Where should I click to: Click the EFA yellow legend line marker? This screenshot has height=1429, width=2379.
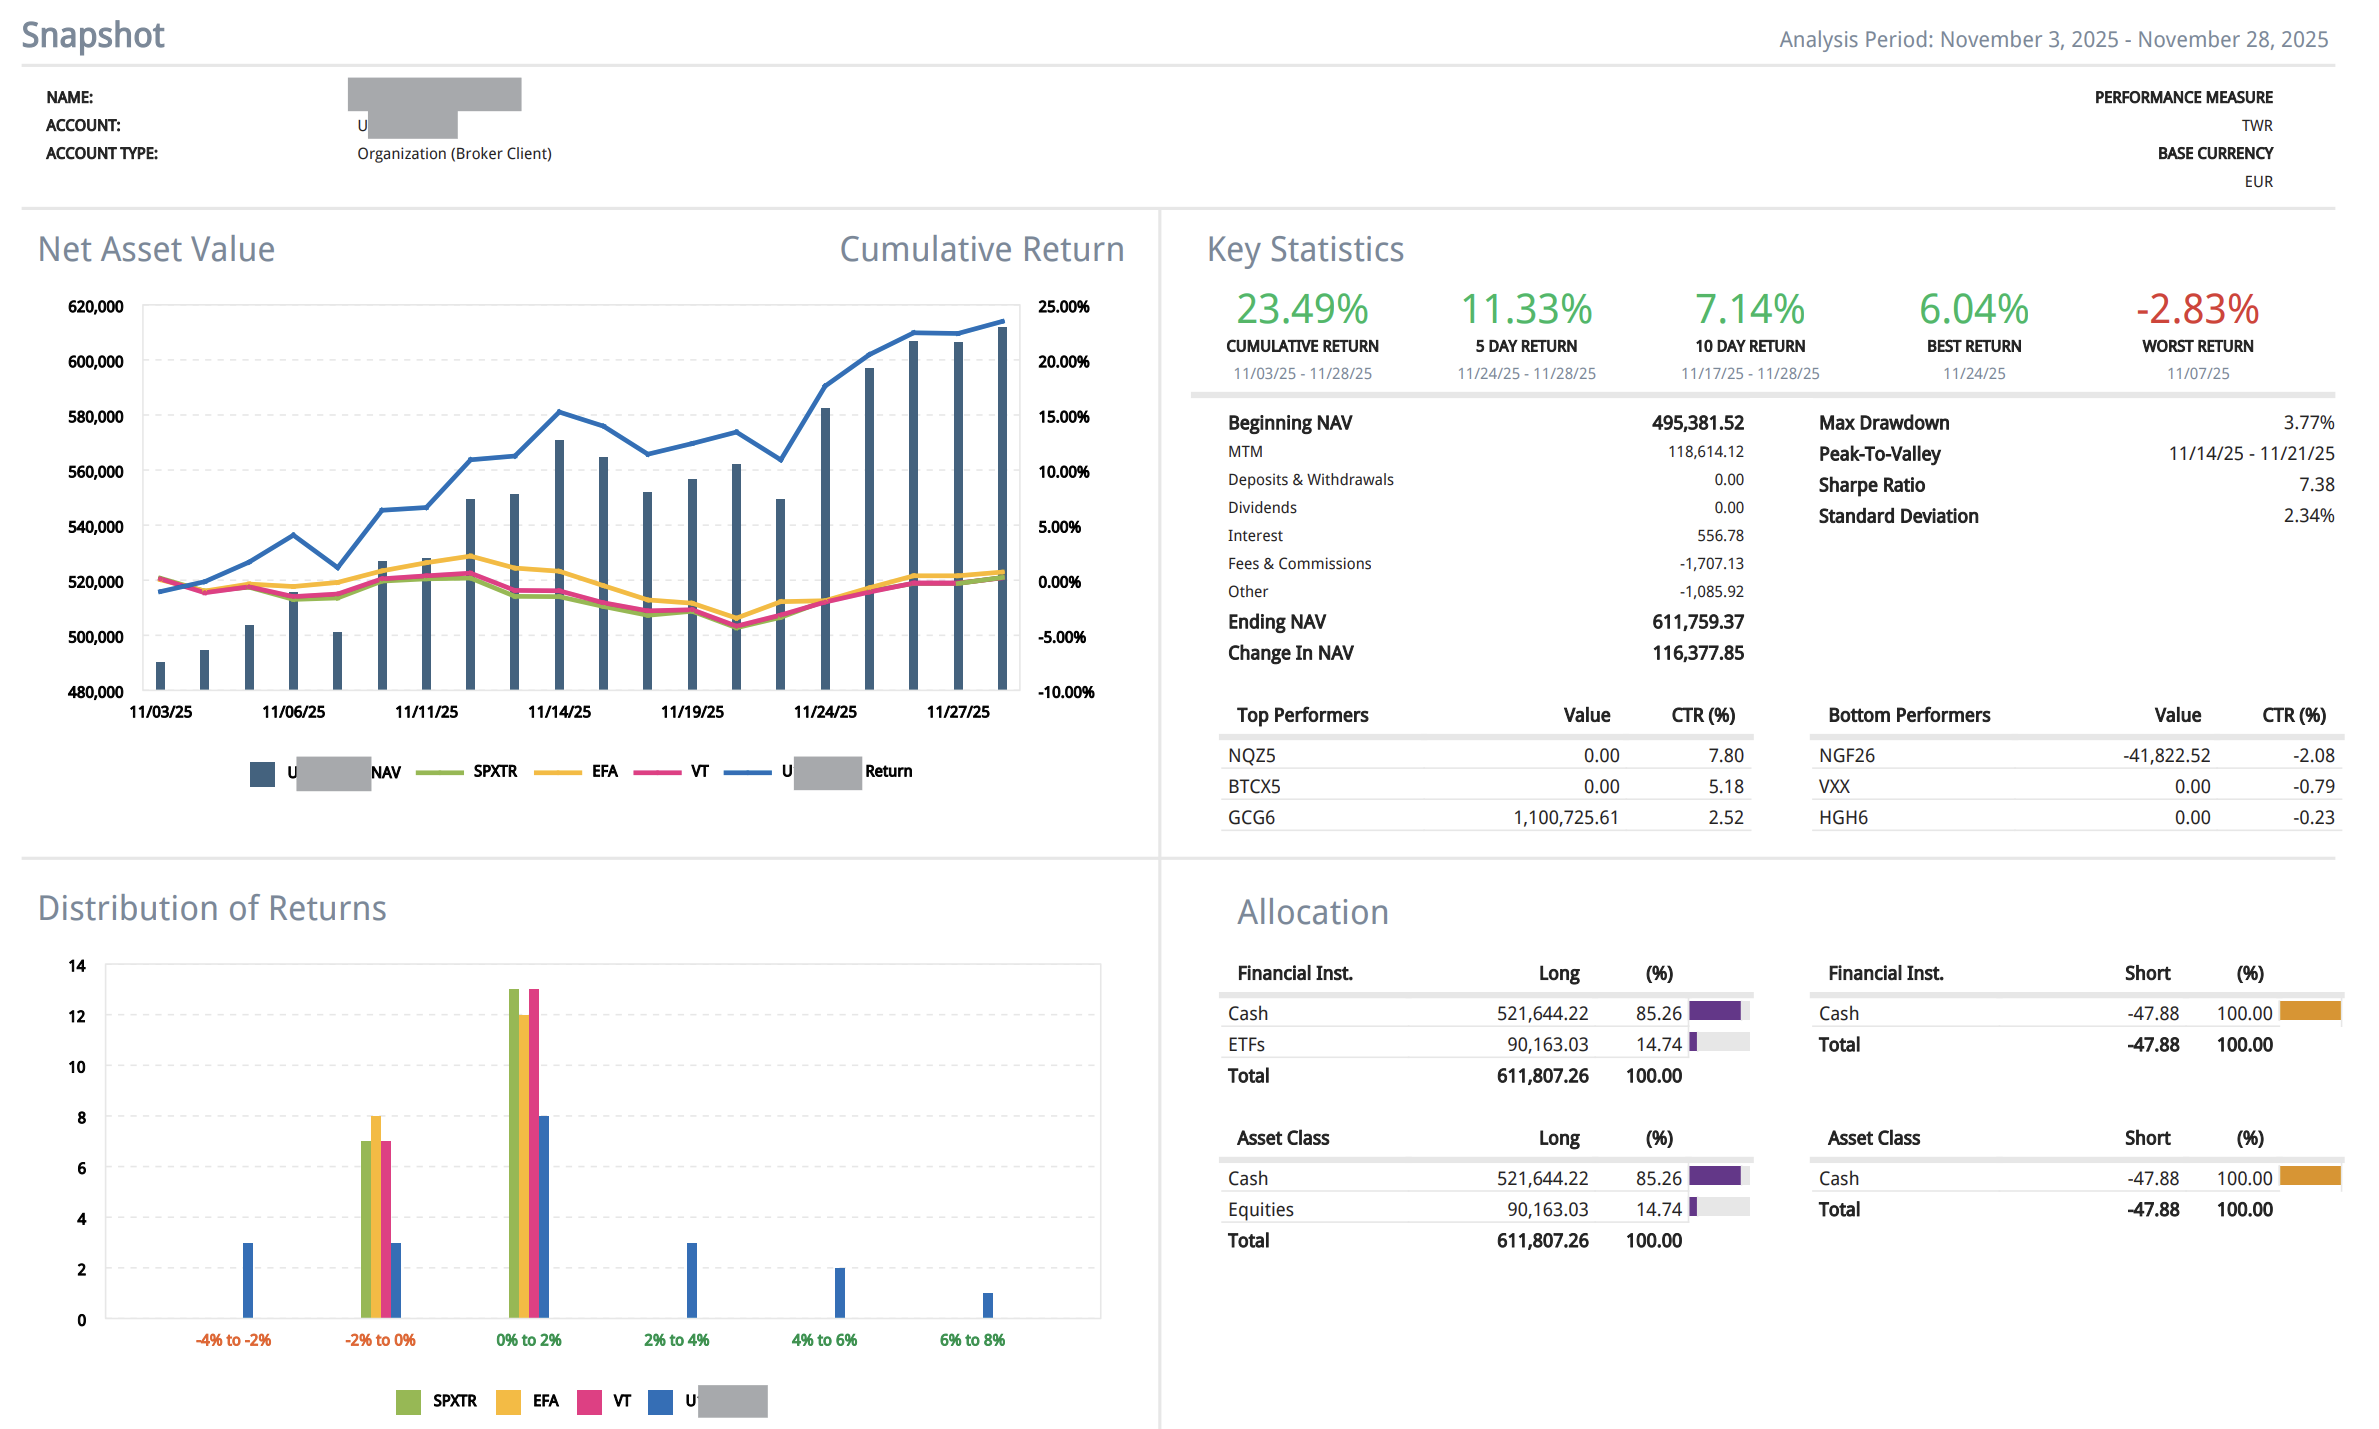[557, 772]
